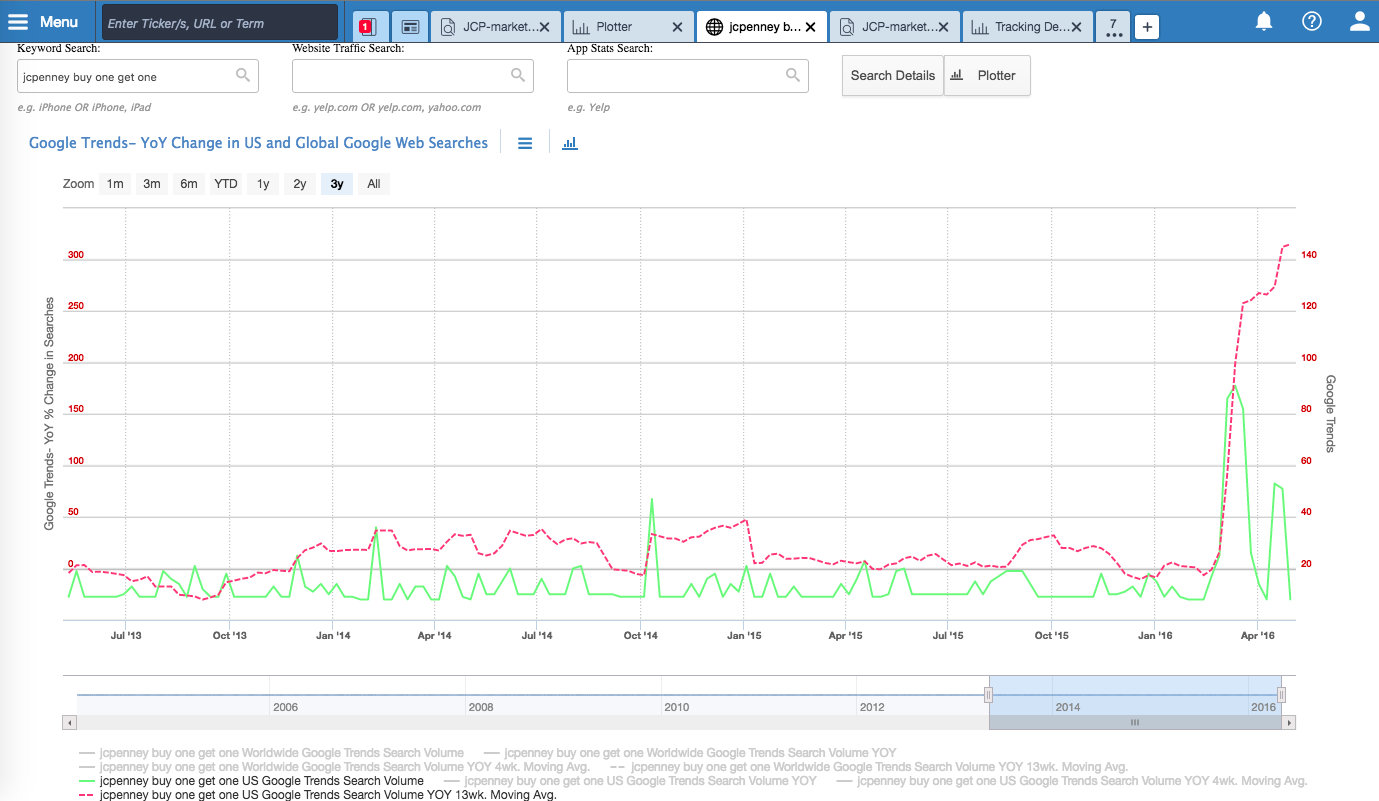Close the Tracking De... tab
This screenshot has width=1379, height=801.
pyautogui.click(x=1076, y=27)
